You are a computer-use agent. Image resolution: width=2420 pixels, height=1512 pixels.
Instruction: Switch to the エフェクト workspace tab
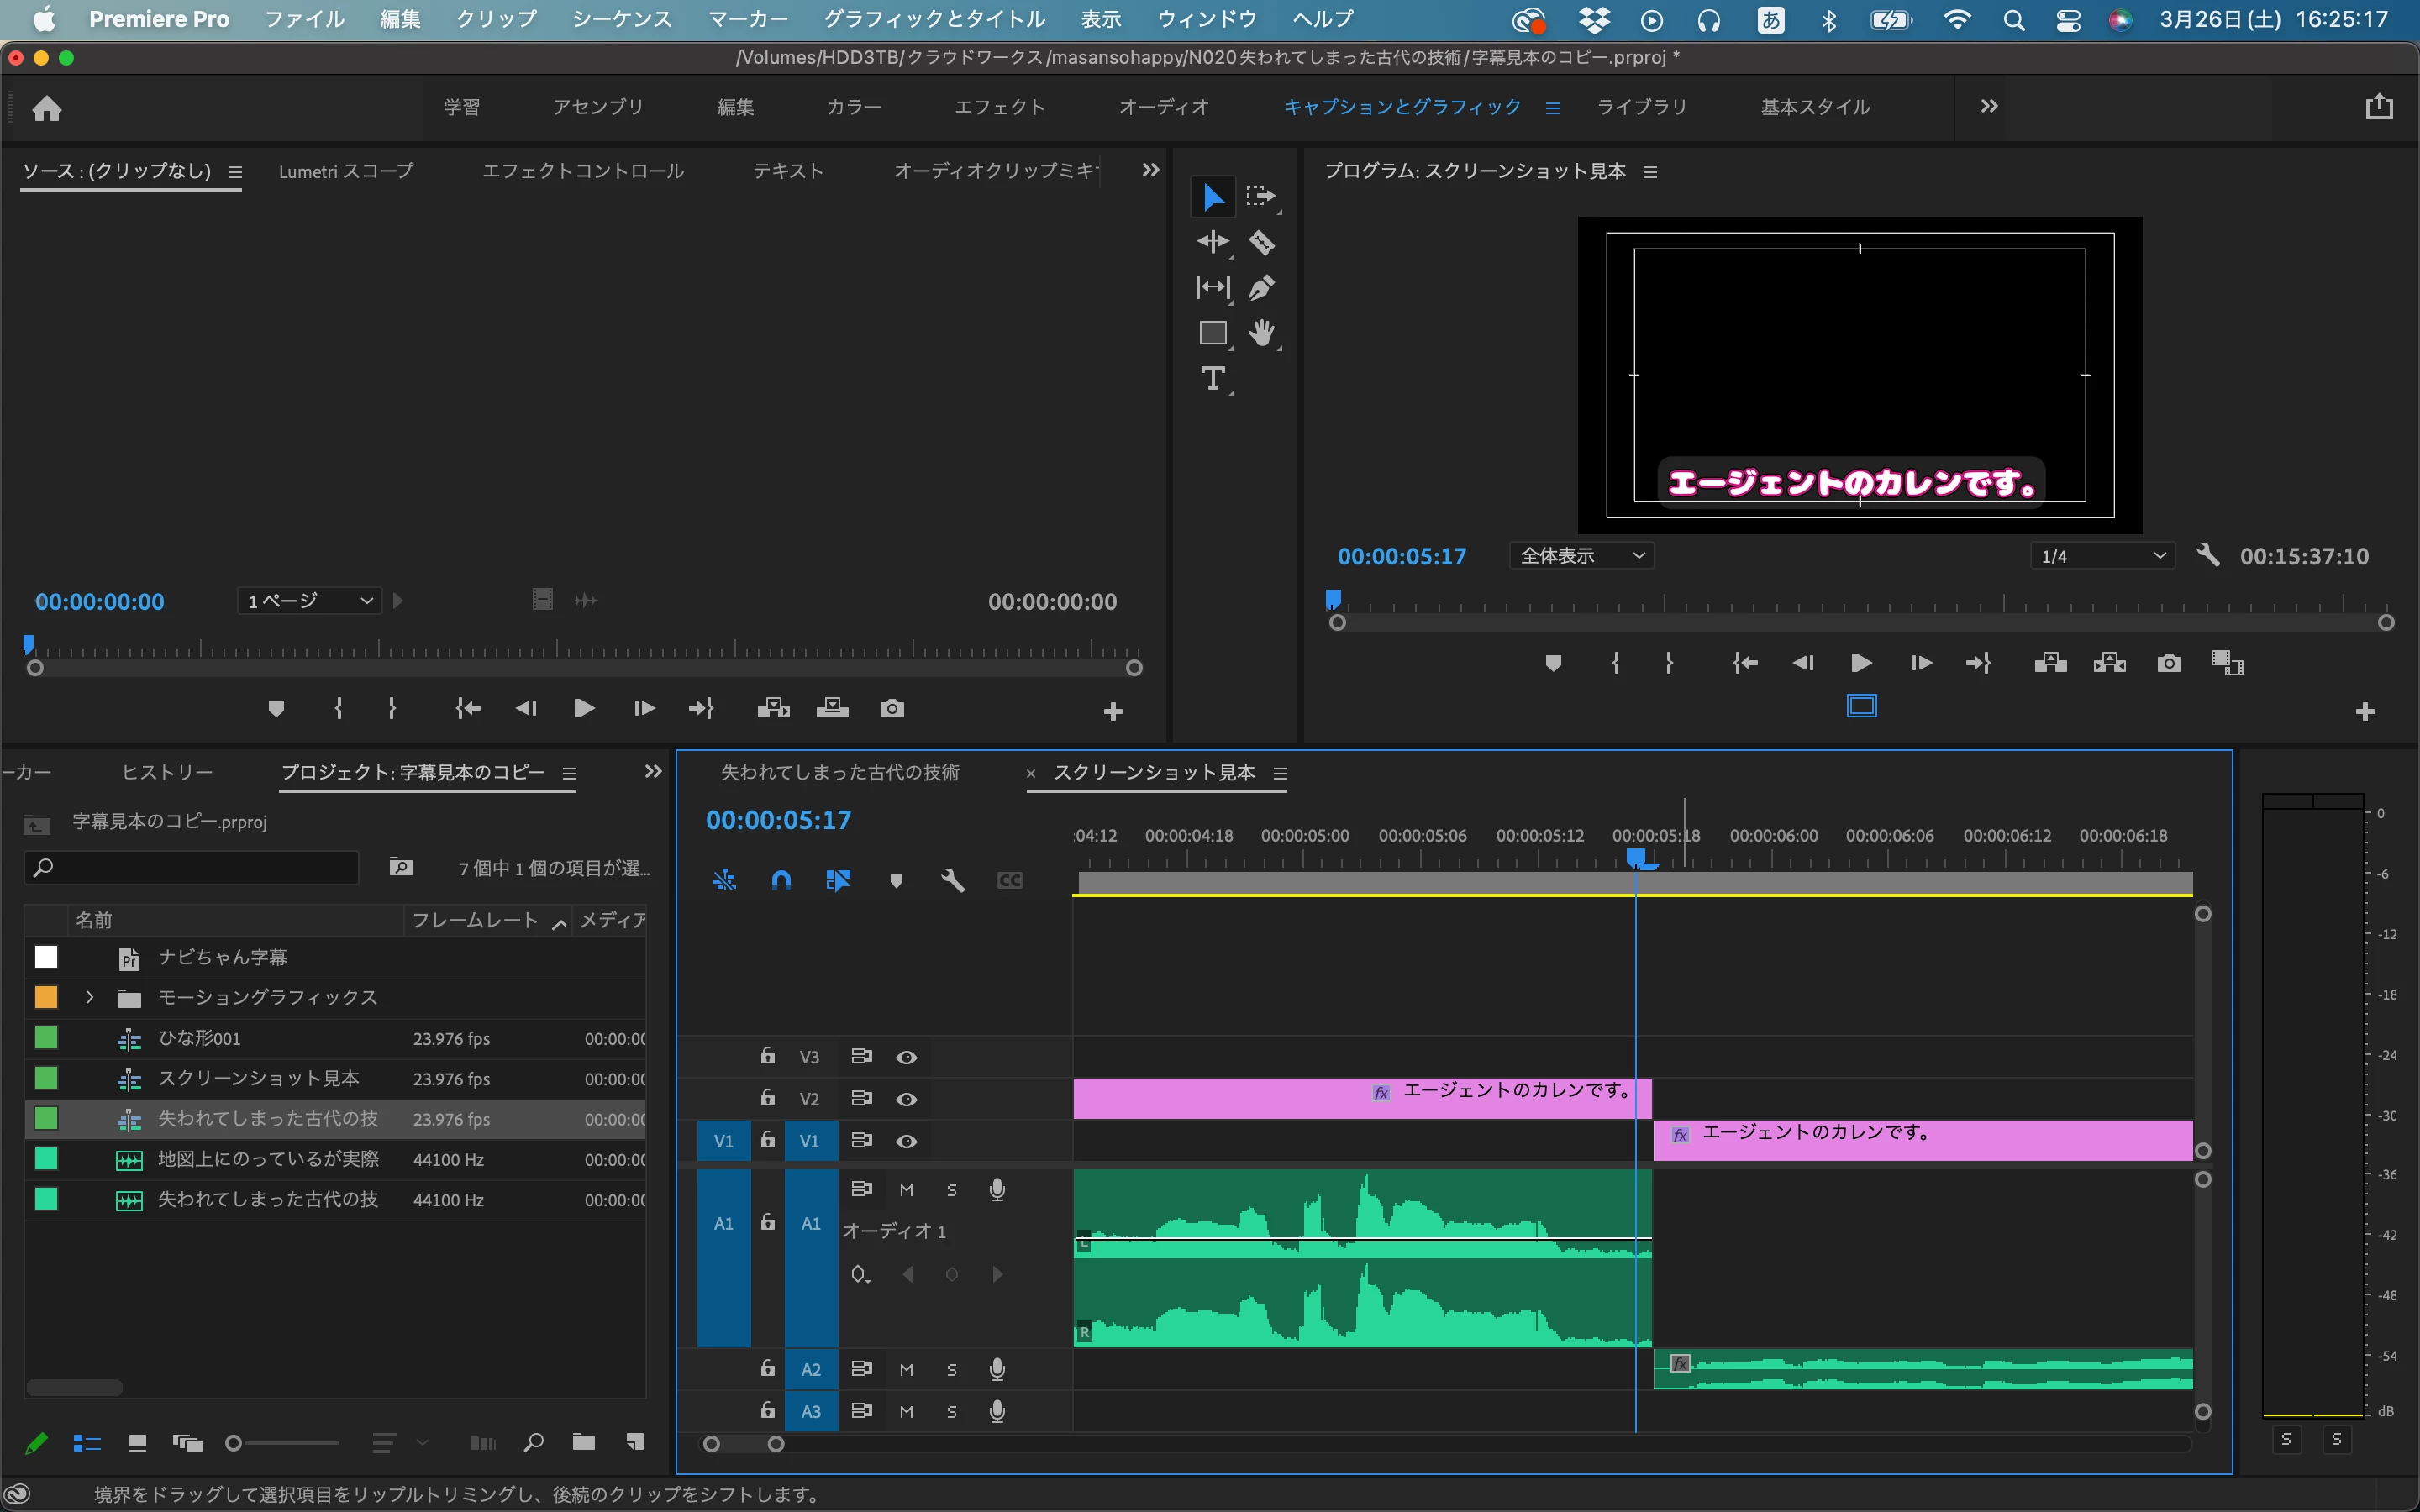pos(999,107)
